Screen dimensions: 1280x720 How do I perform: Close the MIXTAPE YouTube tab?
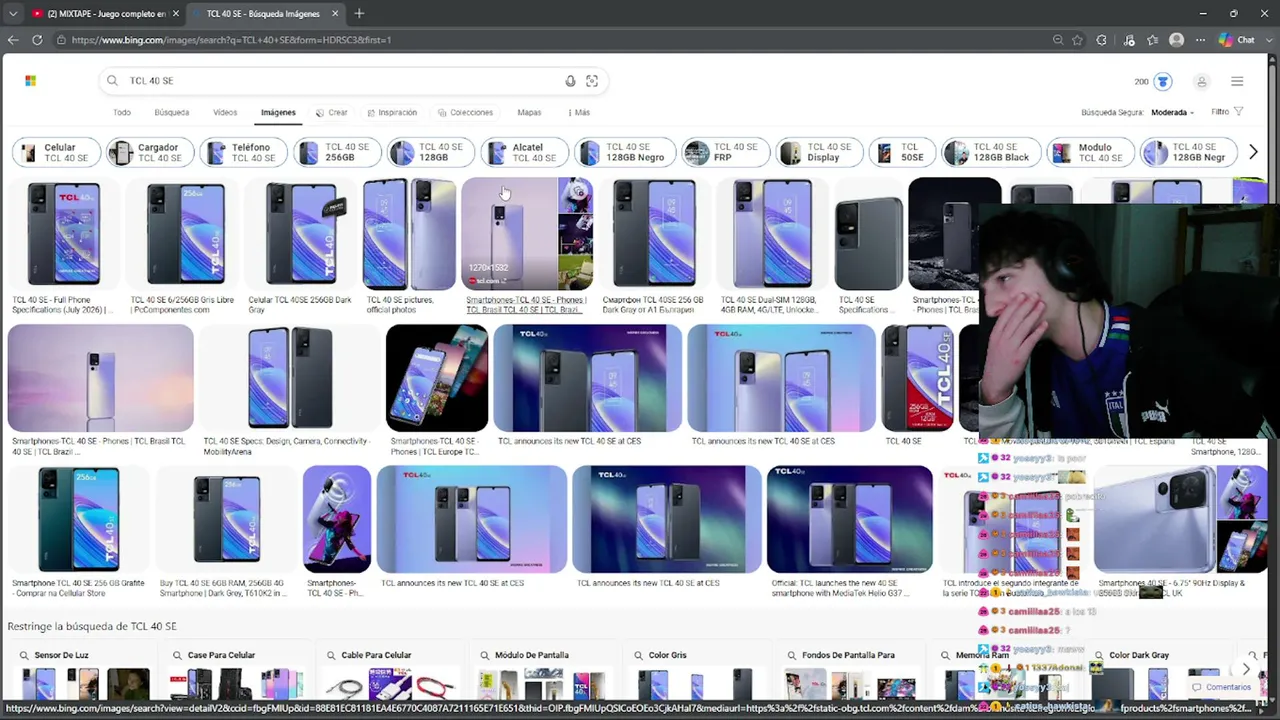coord(176,14)
